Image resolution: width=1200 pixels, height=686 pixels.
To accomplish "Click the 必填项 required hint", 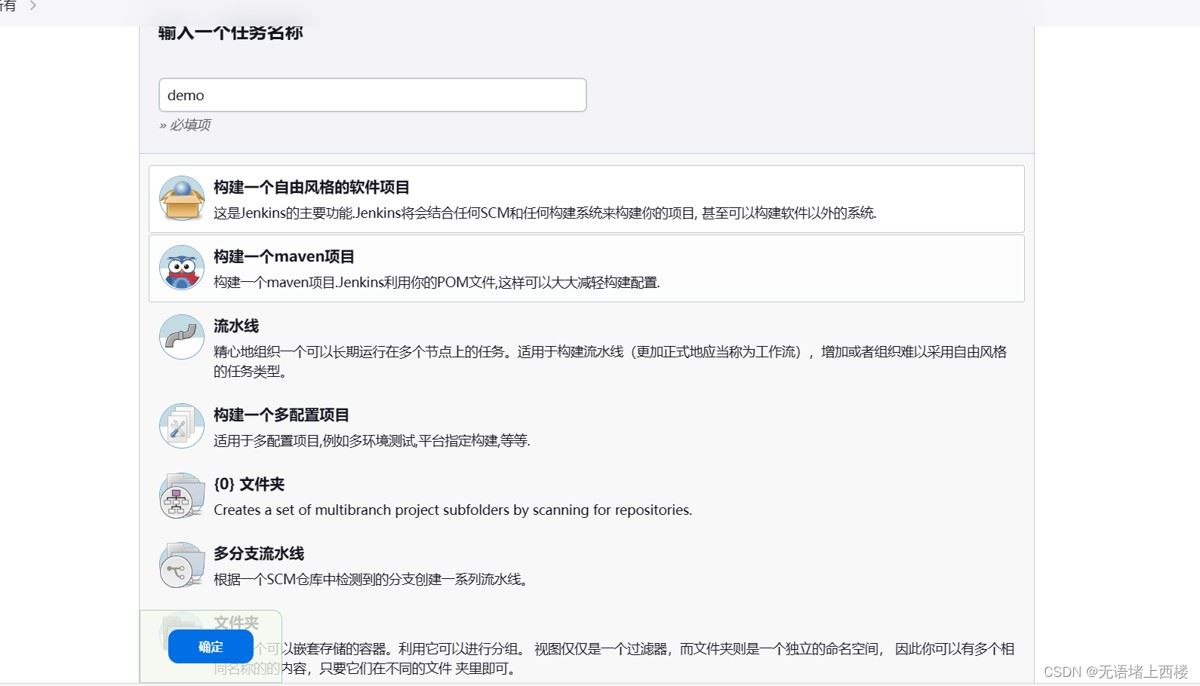I will pos(185,125).
